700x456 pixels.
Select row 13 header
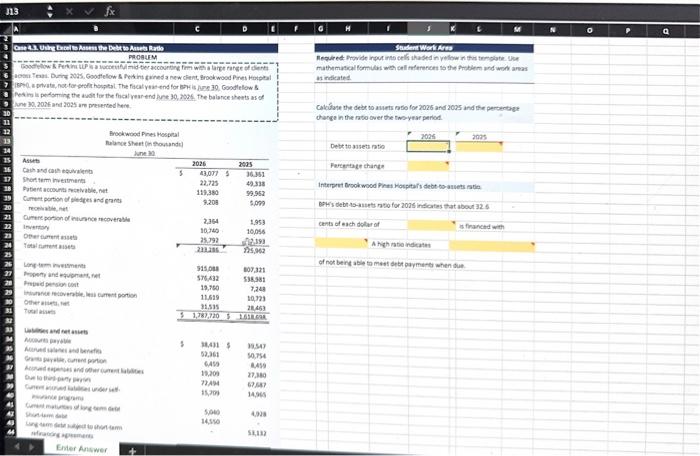click(x=7, y=141)
